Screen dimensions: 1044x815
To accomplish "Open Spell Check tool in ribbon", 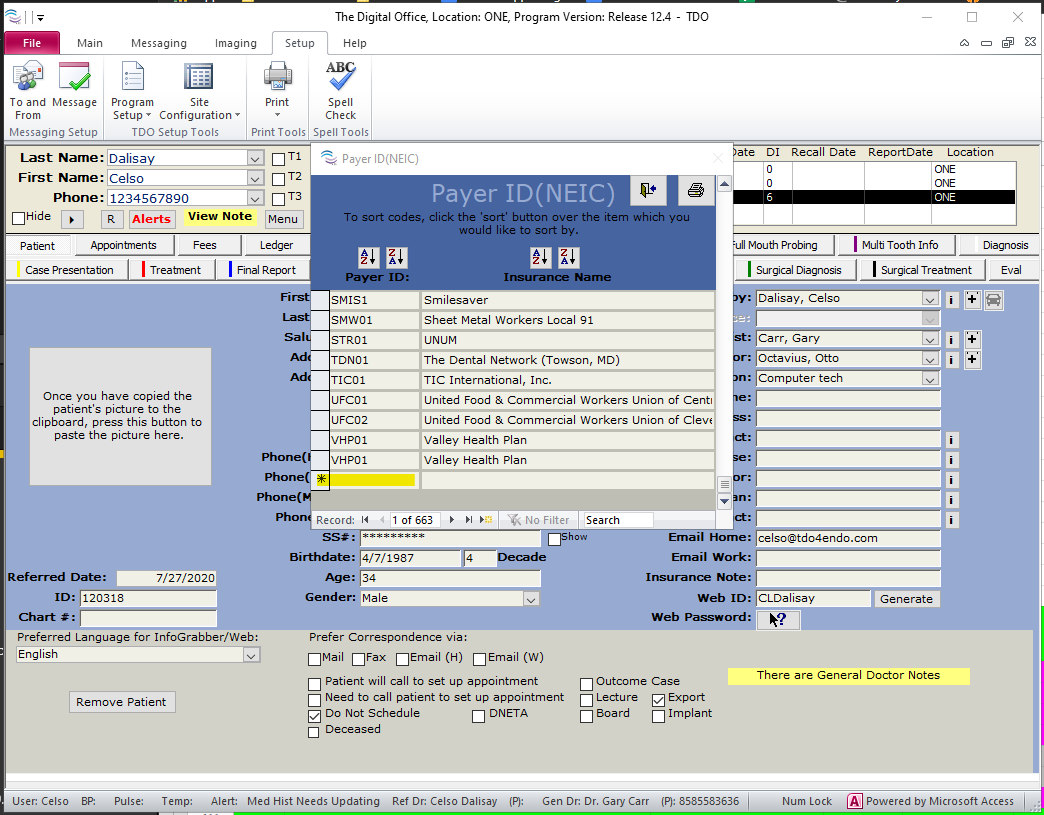I will point(340,91).
